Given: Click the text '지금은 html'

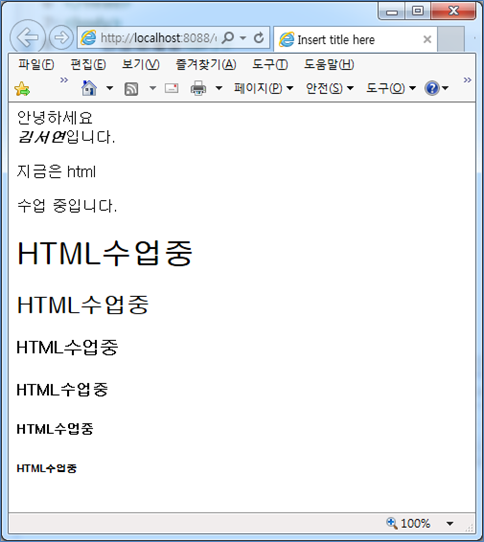Looking at the screenshot, I should click(56, 171).
